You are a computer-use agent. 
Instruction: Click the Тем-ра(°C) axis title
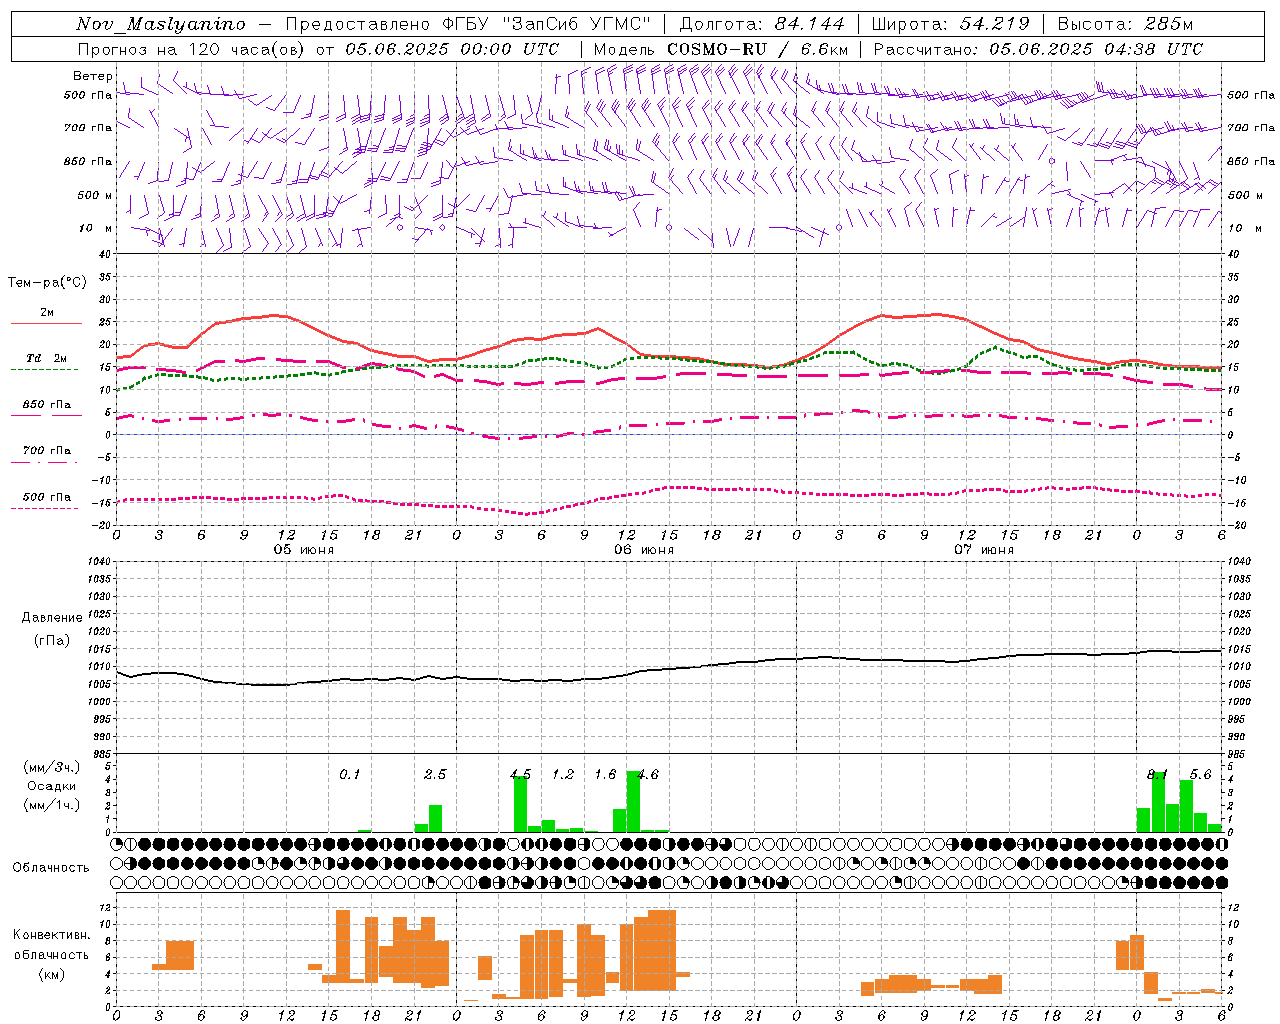click(47, 283)
